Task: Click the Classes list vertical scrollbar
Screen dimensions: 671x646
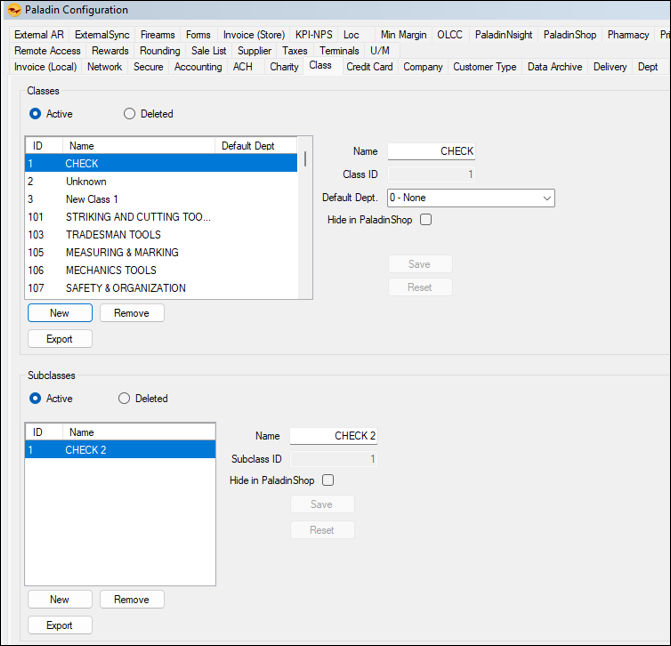Action: point(305,220)
